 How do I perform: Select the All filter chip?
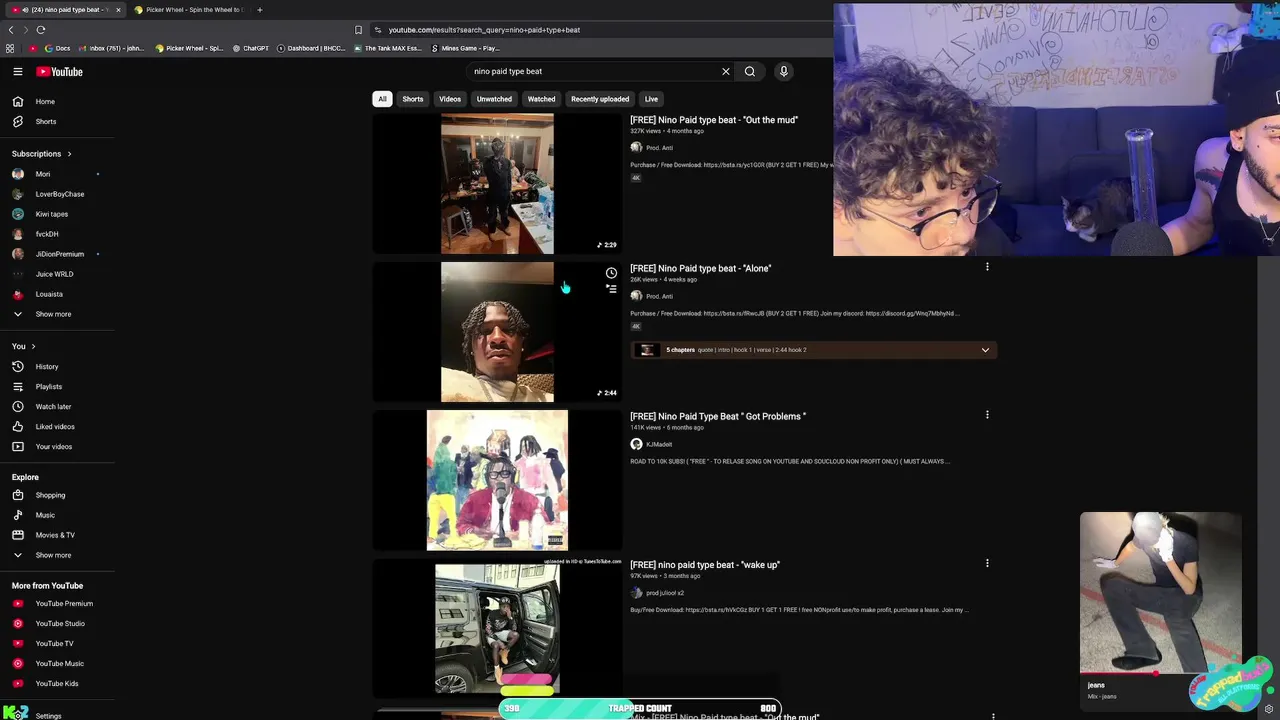click(382, 99)
